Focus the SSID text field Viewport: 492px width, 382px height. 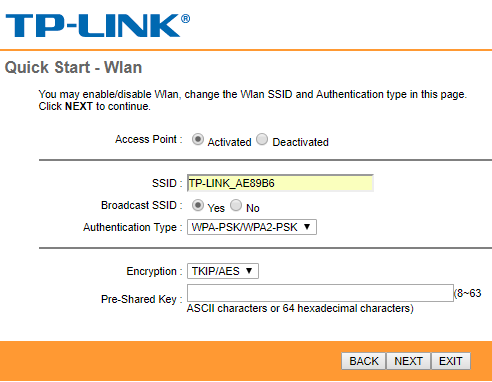click(x=280, y=183)
